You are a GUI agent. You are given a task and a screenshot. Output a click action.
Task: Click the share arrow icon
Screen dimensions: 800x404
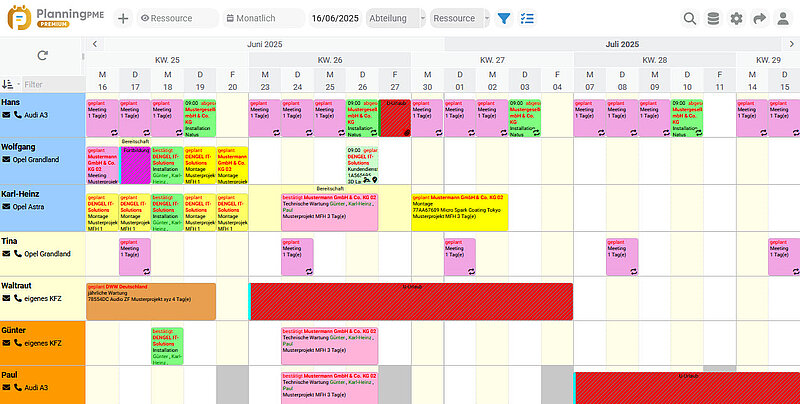[760, 18]
